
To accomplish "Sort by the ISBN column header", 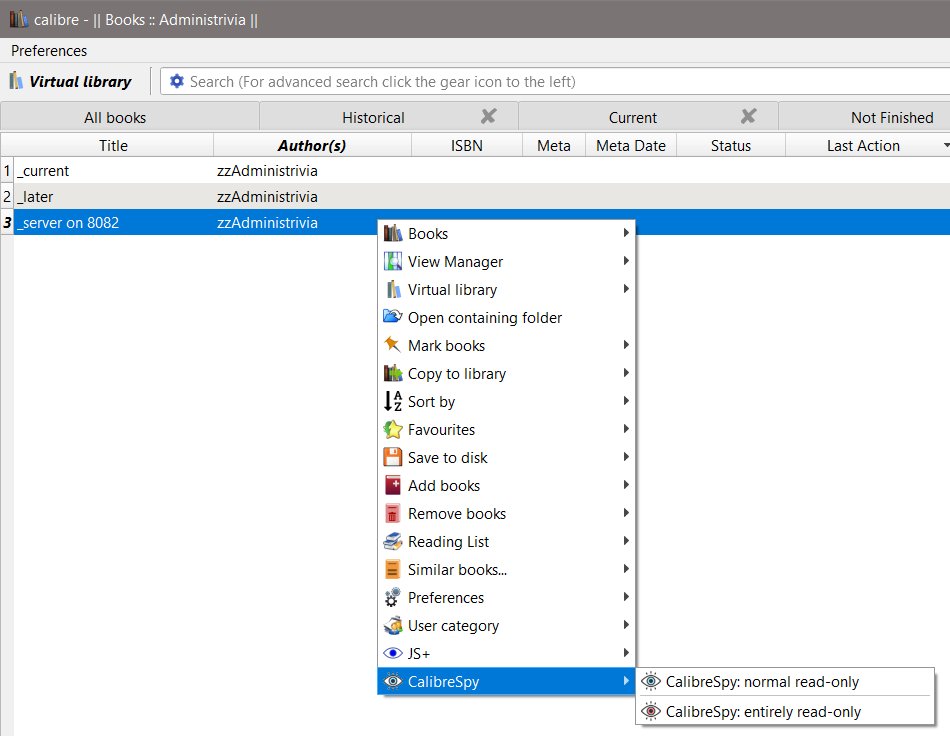I will coord(467,145).
